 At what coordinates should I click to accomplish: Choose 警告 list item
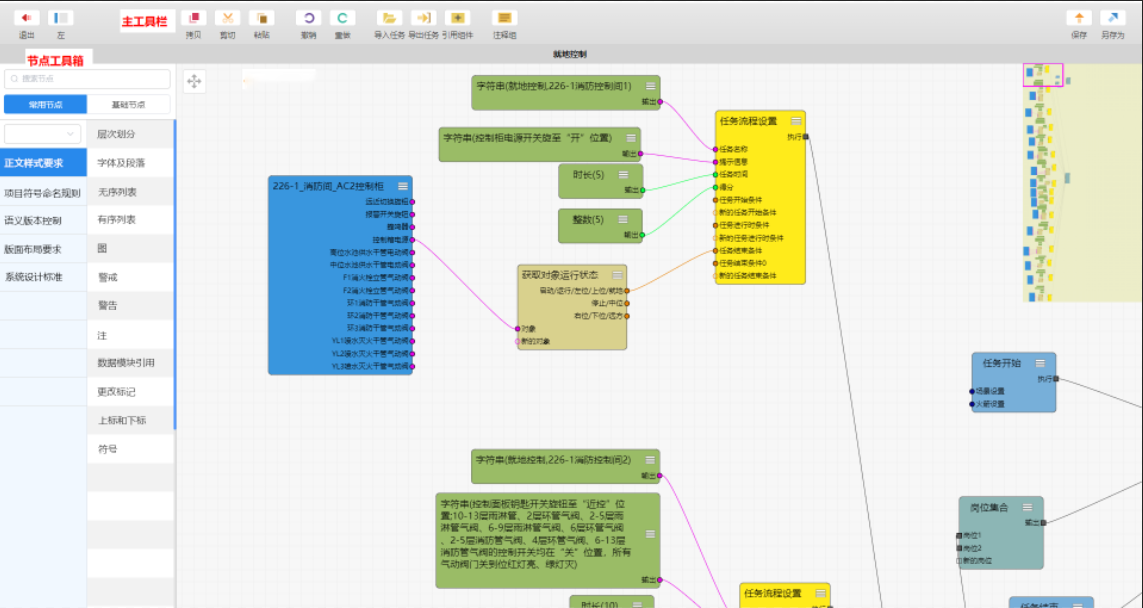pos(130,306)
